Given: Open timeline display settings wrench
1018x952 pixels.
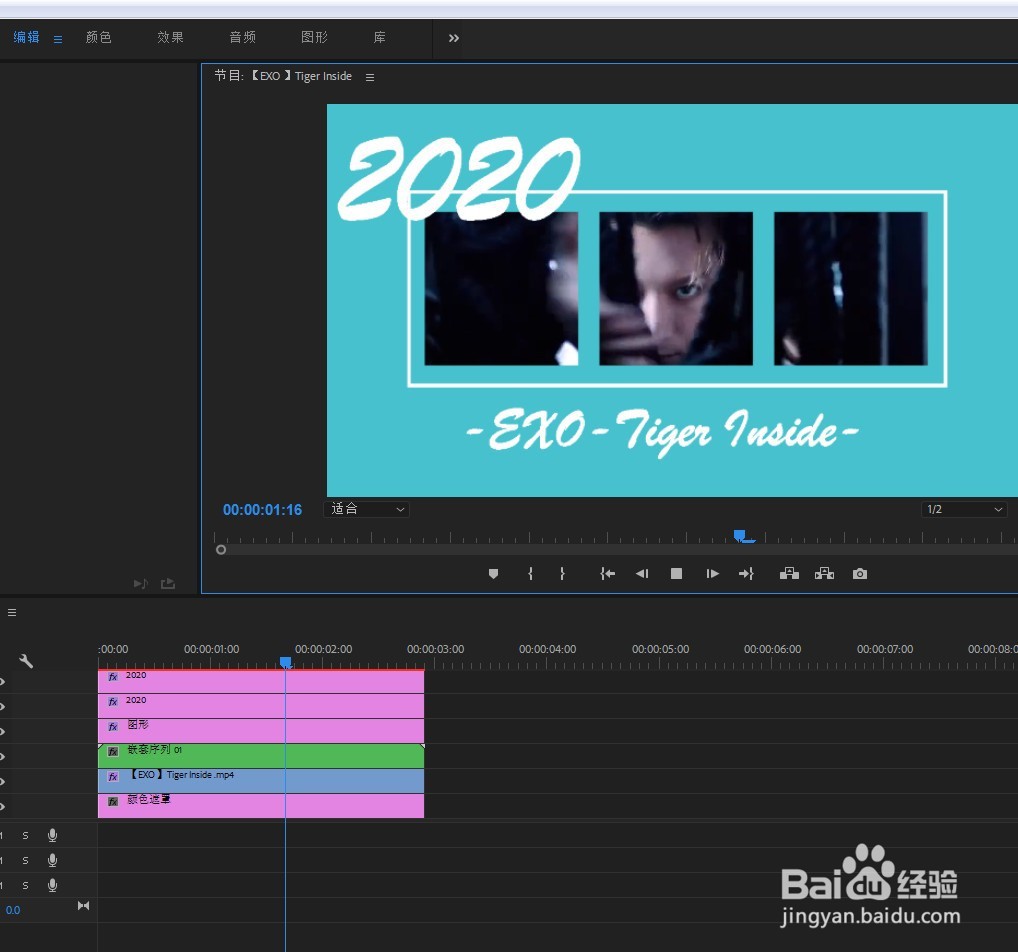Looking at the screenshot, I should (x=26, y=661).
